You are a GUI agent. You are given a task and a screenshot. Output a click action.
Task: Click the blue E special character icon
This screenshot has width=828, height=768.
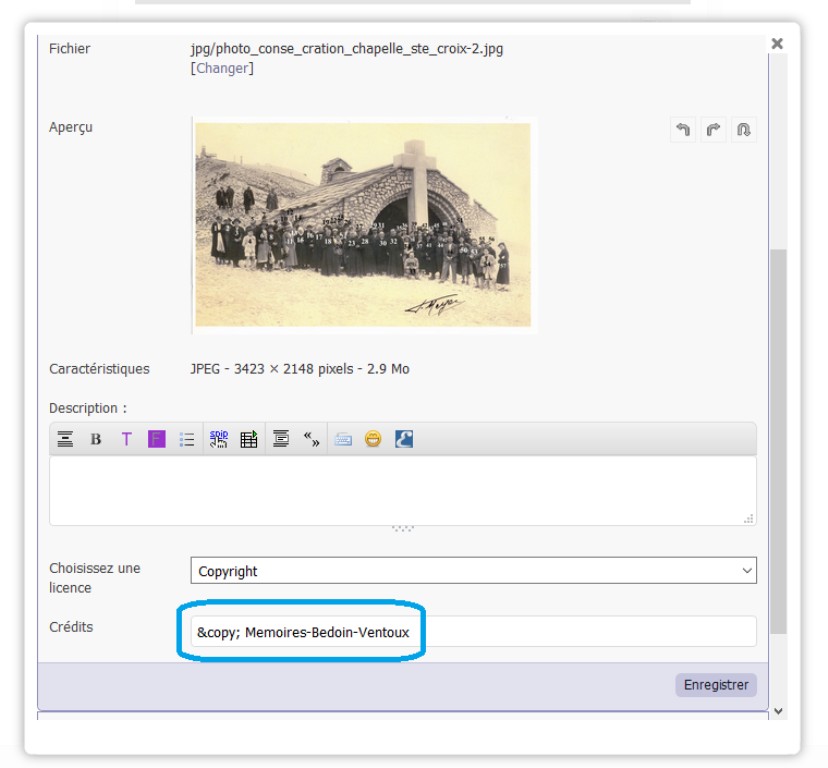click(404, 439)
